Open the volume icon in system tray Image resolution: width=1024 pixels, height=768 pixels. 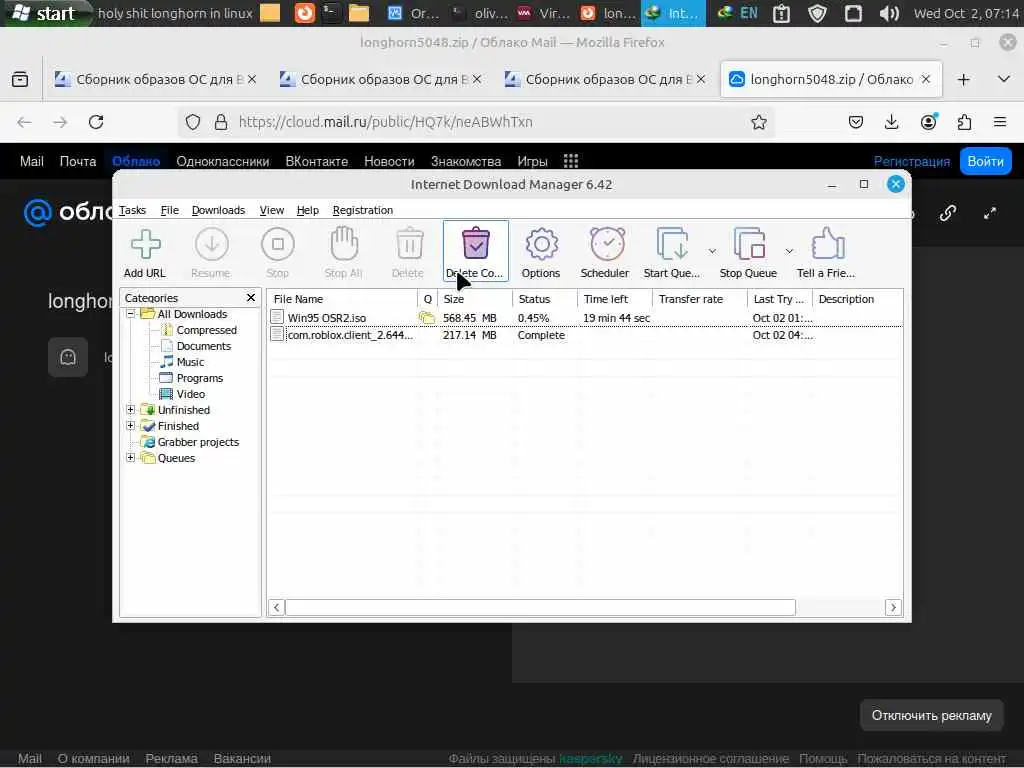click(889, 13)
